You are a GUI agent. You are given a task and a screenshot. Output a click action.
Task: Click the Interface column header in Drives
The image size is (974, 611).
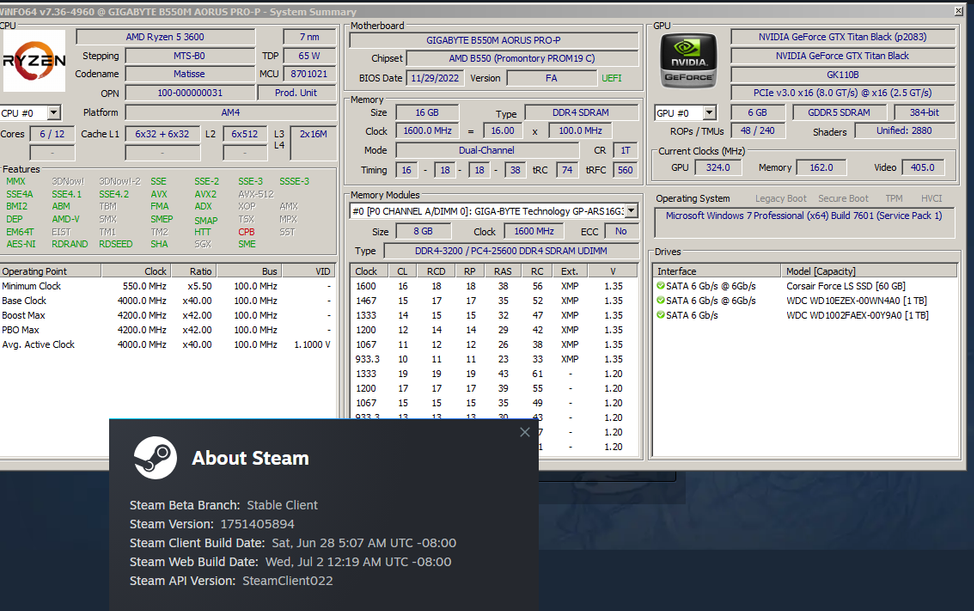click(x=717, y=271)
